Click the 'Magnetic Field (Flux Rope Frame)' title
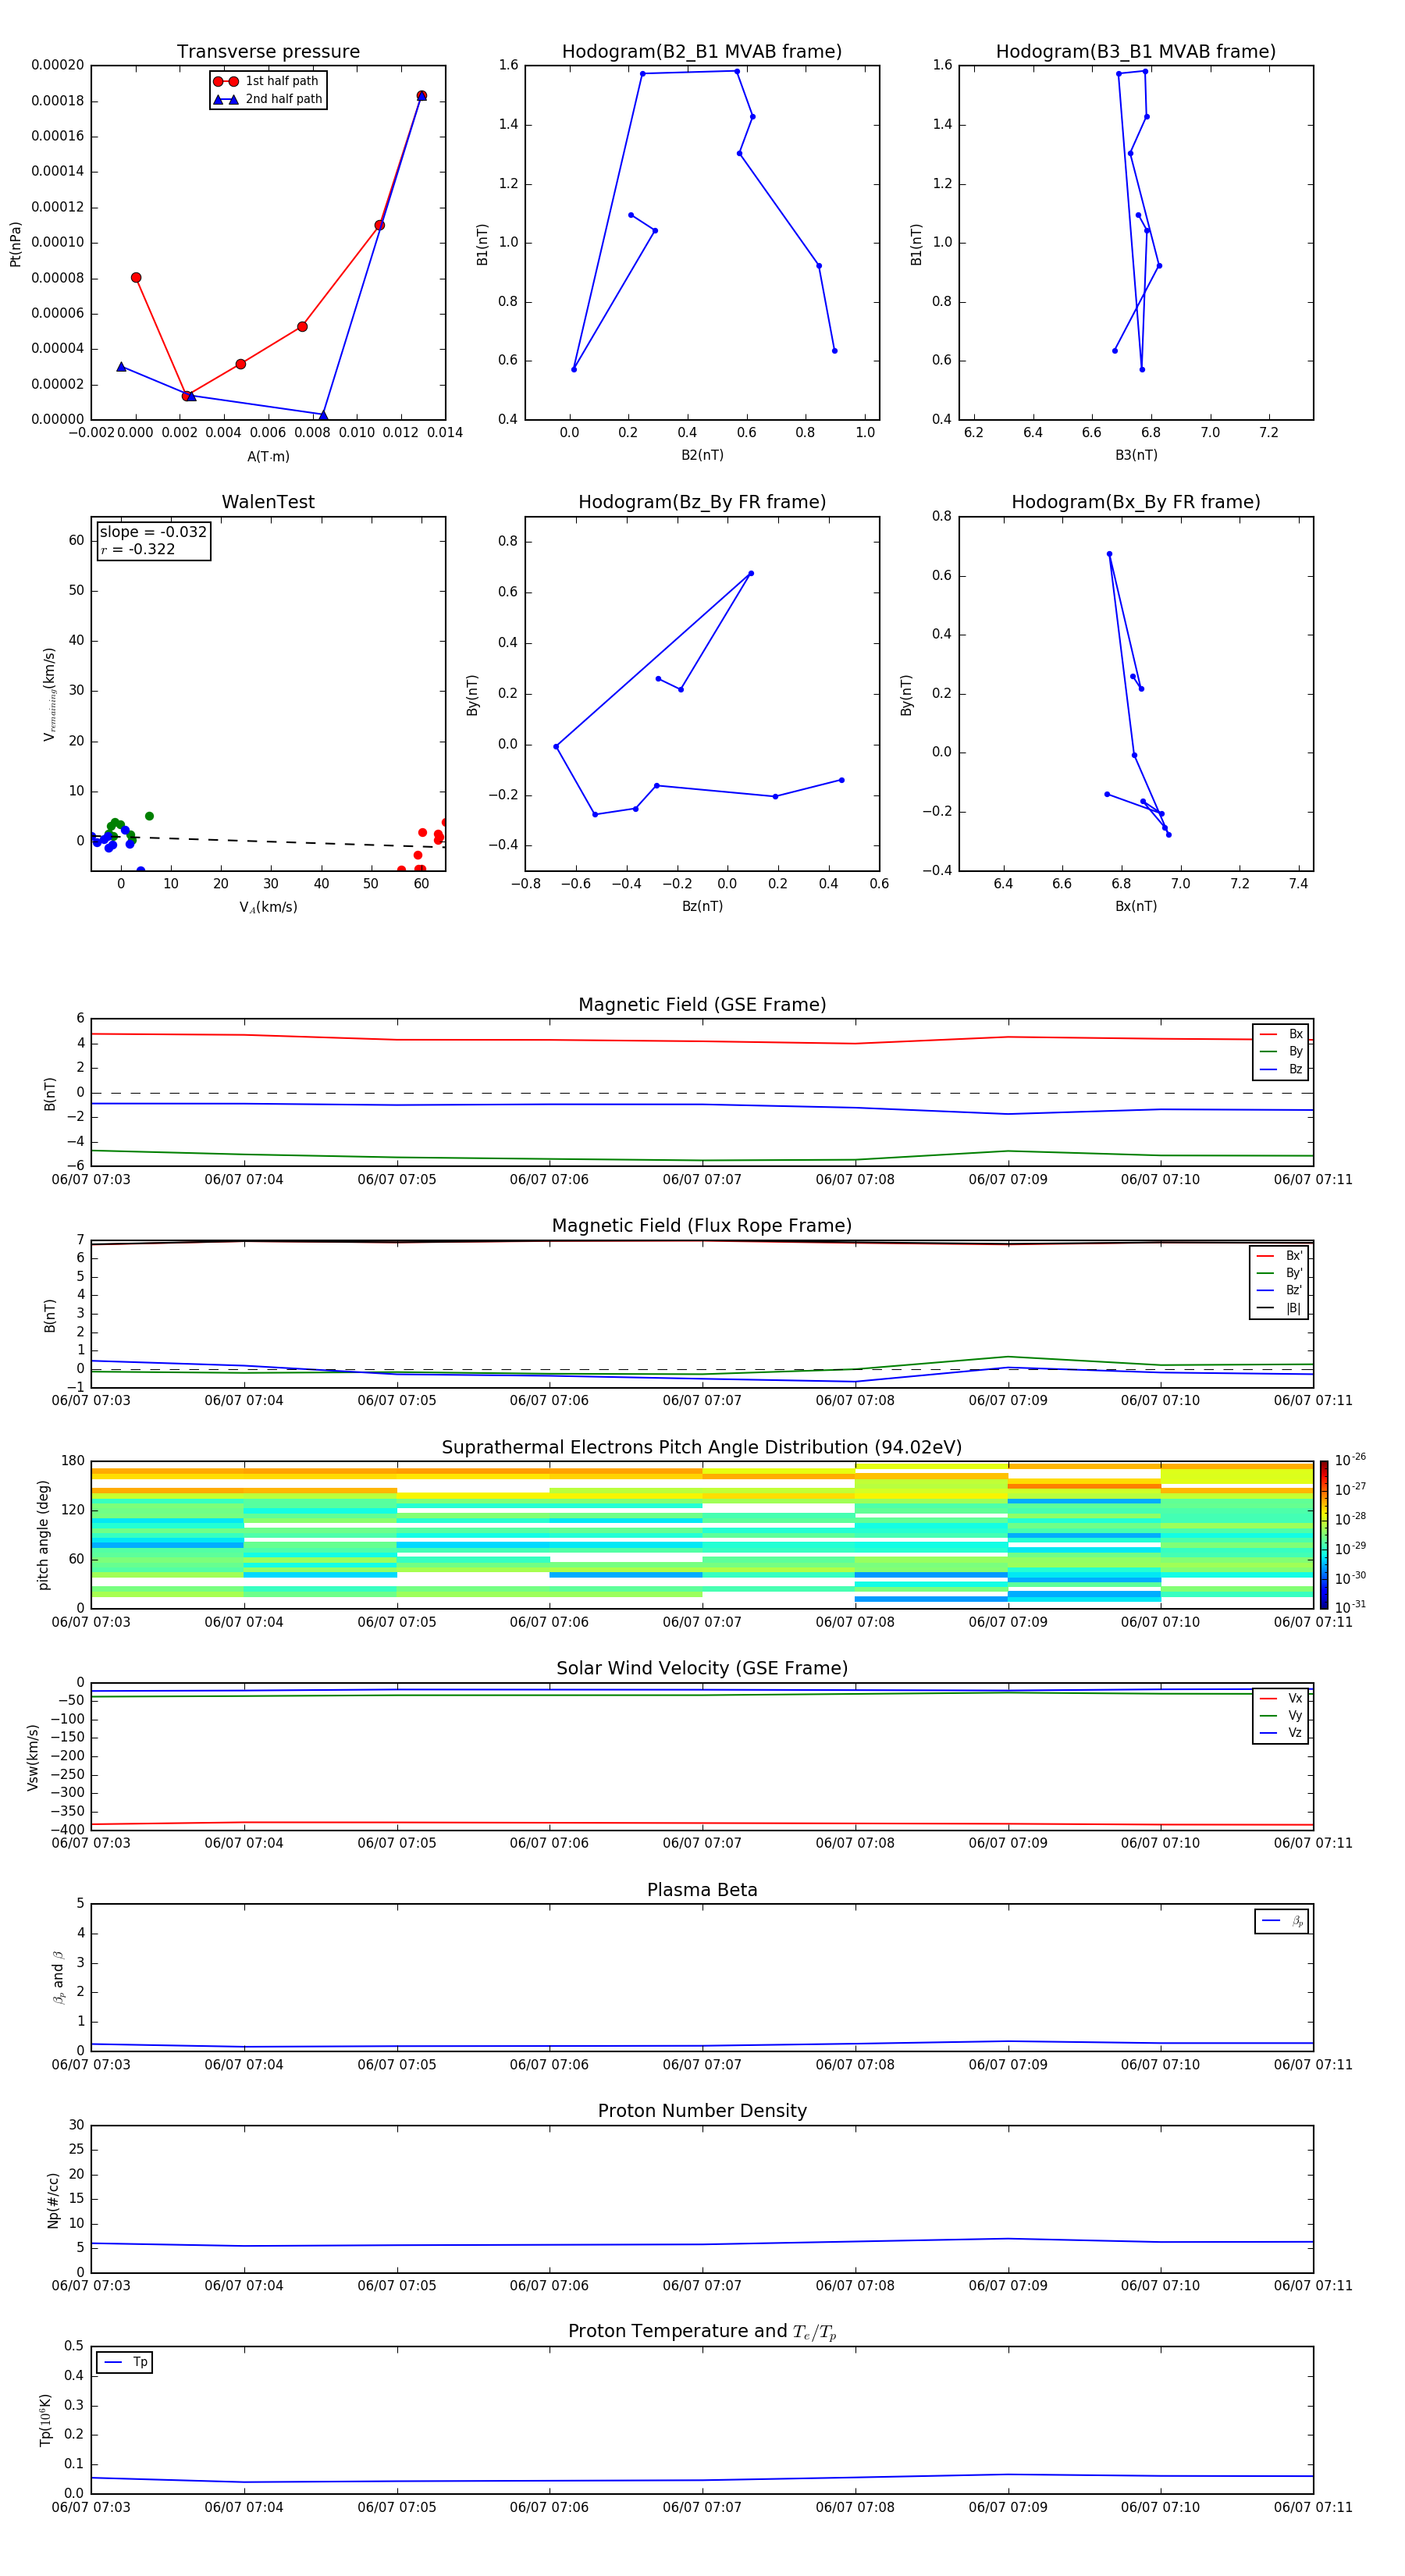 pyautogui.click(x=702, y=1226)
